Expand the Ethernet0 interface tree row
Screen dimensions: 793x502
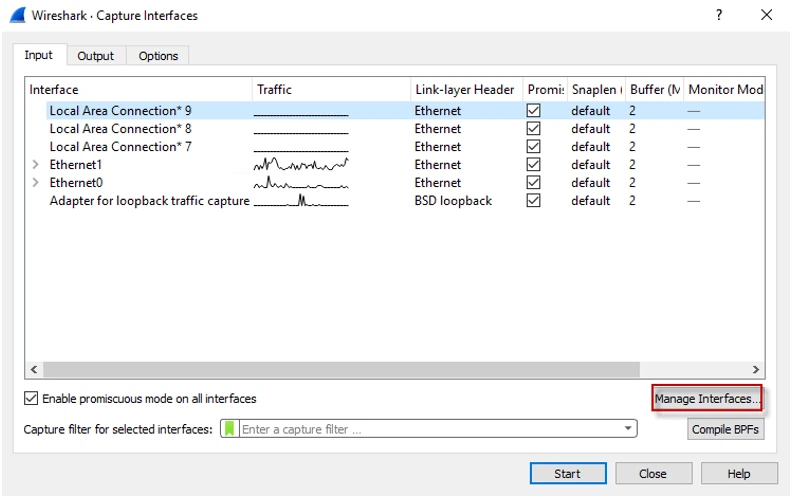pyautogui.click(x=36, y=183)
